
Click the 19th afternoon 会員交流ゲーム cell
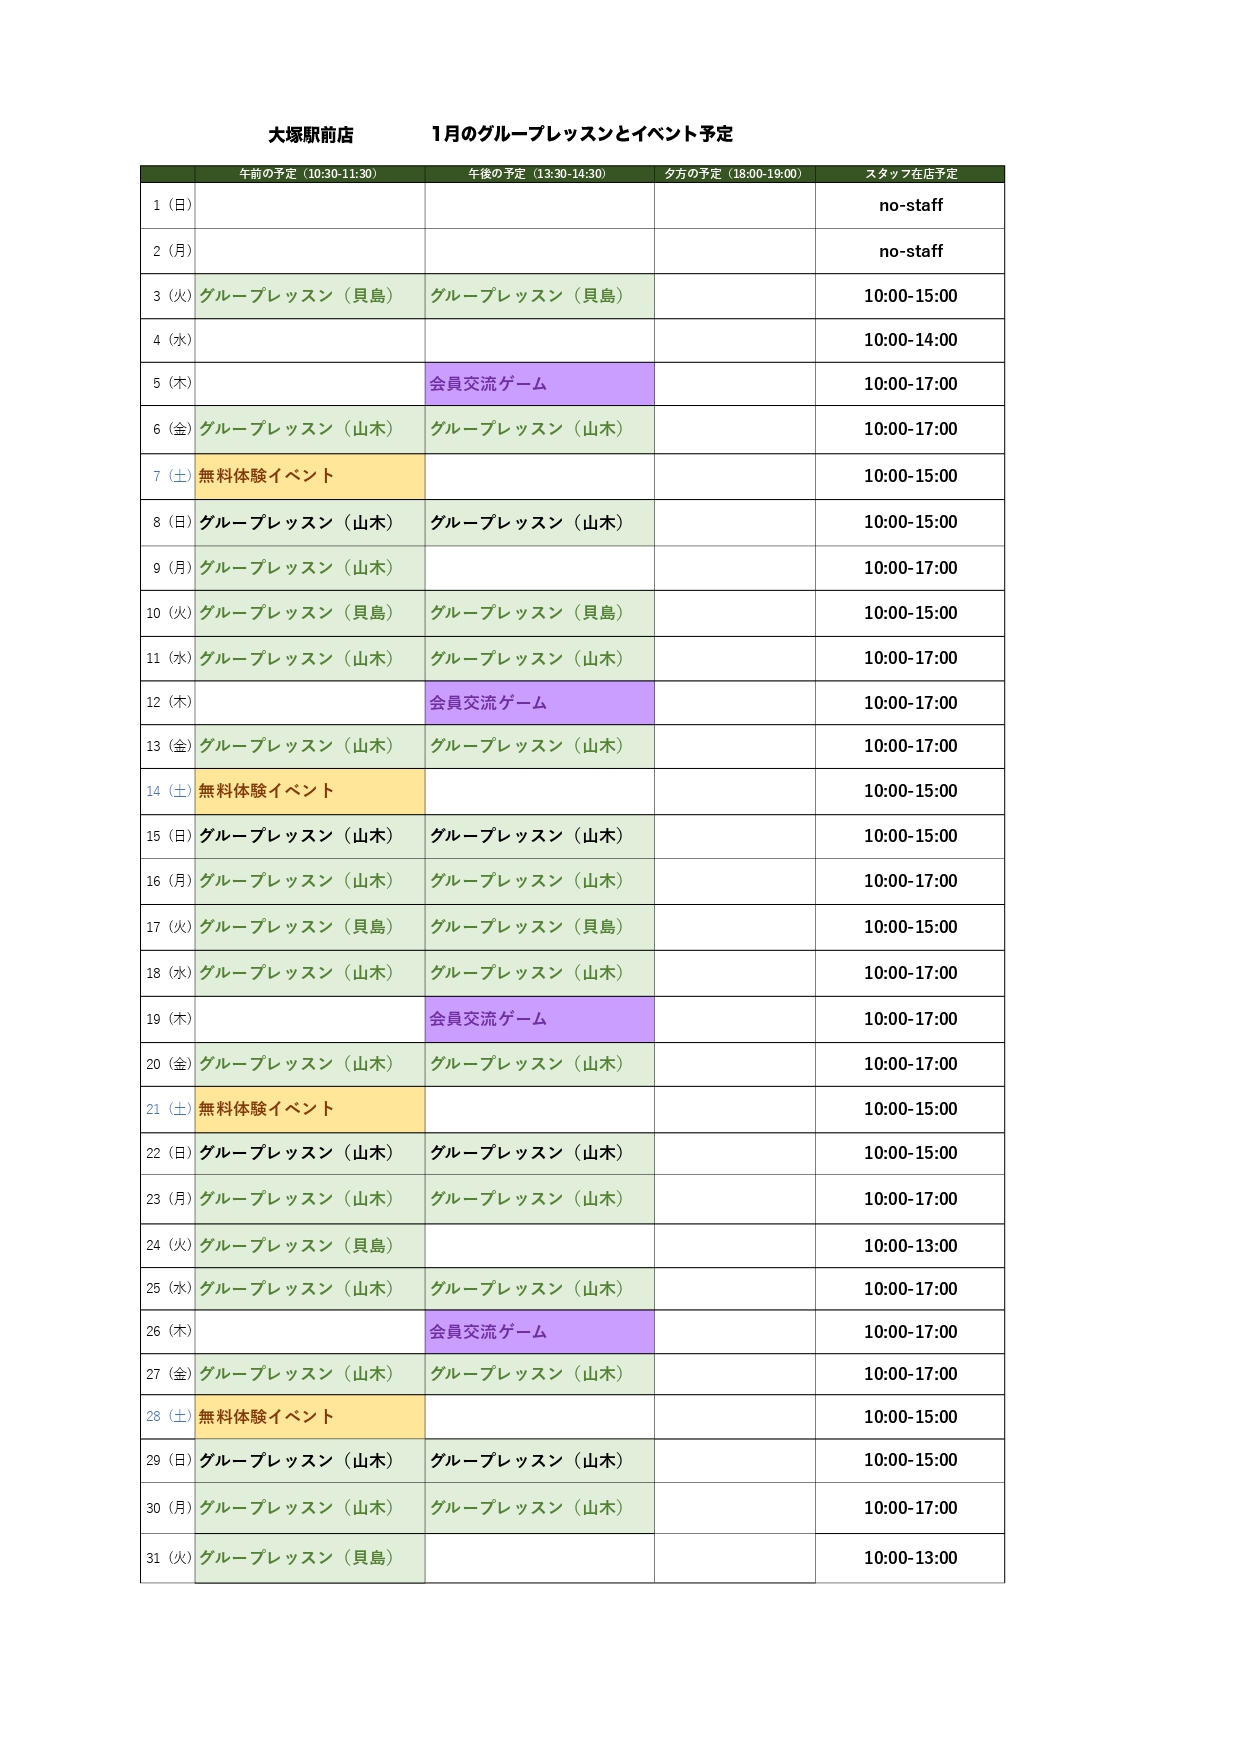coord(540,1019)
